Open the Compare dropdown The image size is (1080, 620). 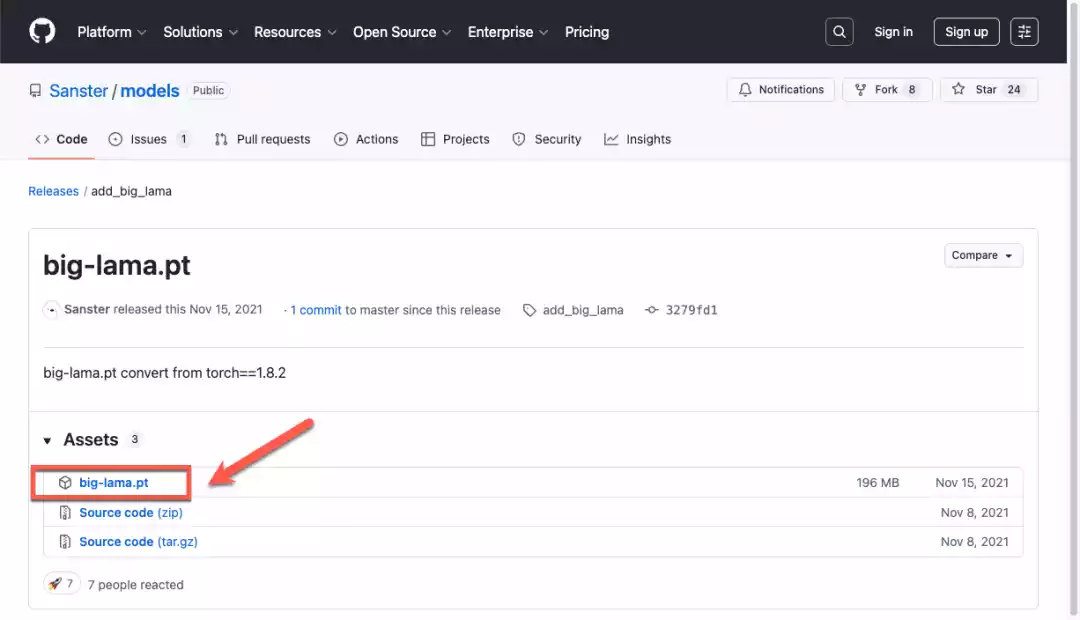tap(983, 256)
